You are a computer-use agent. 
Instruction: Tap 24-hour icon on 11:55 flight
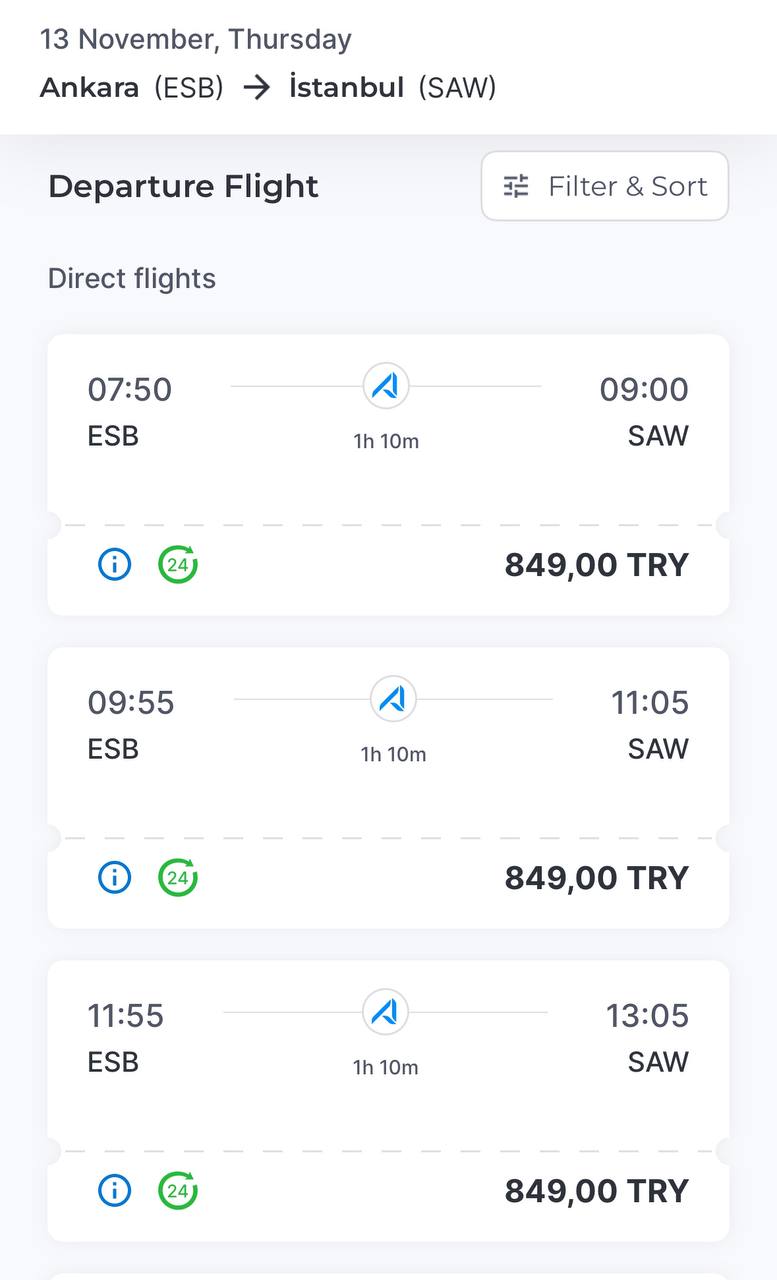click(178, 1191)
